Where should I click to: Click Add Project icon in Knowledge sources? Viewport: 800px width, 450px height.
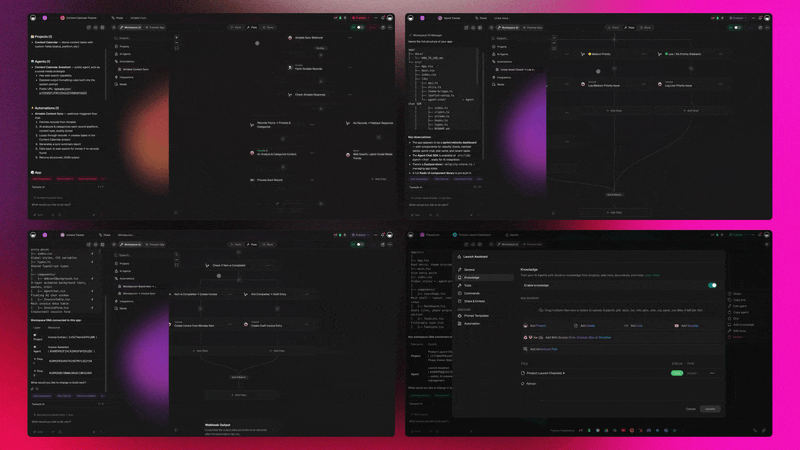(x=523, y=325)
